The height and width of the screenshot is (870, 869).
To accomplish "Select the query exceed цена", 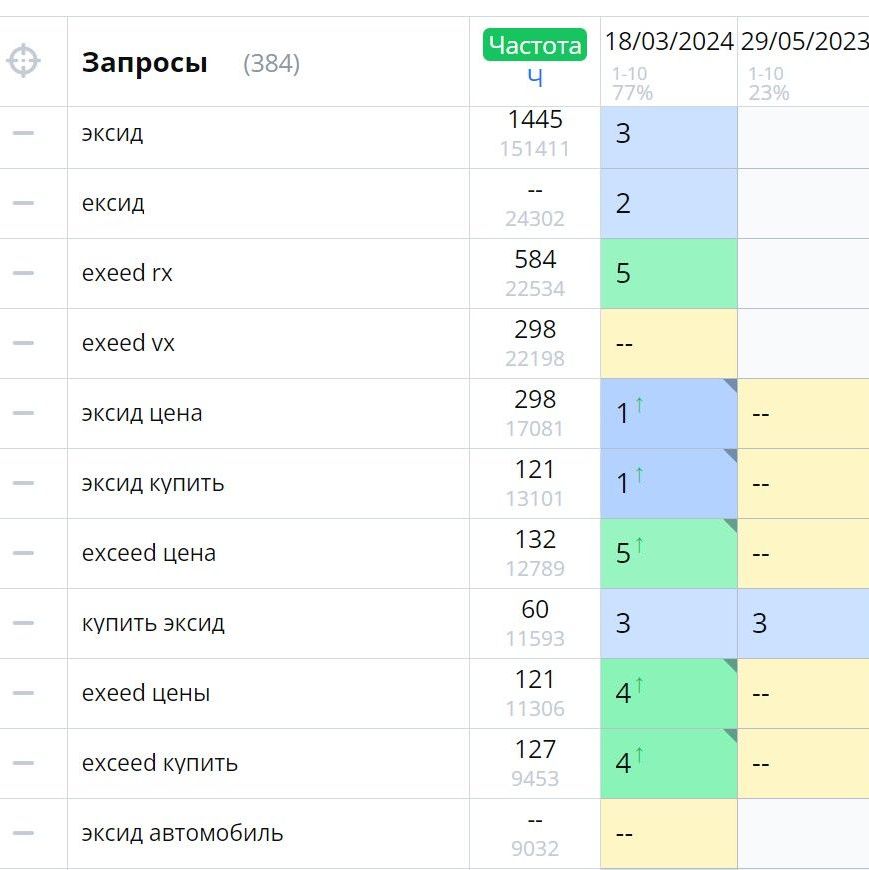I will click(x=149, y=553).
